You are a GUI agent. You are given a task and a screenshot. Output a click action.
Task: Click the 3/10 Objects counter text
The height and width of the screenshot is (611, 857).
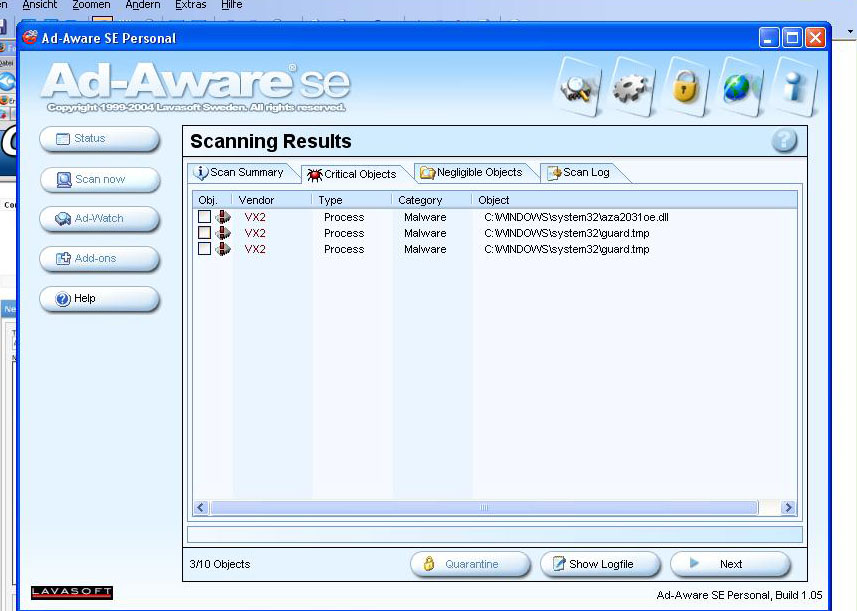pyautogui.click(x=220, y=564)
